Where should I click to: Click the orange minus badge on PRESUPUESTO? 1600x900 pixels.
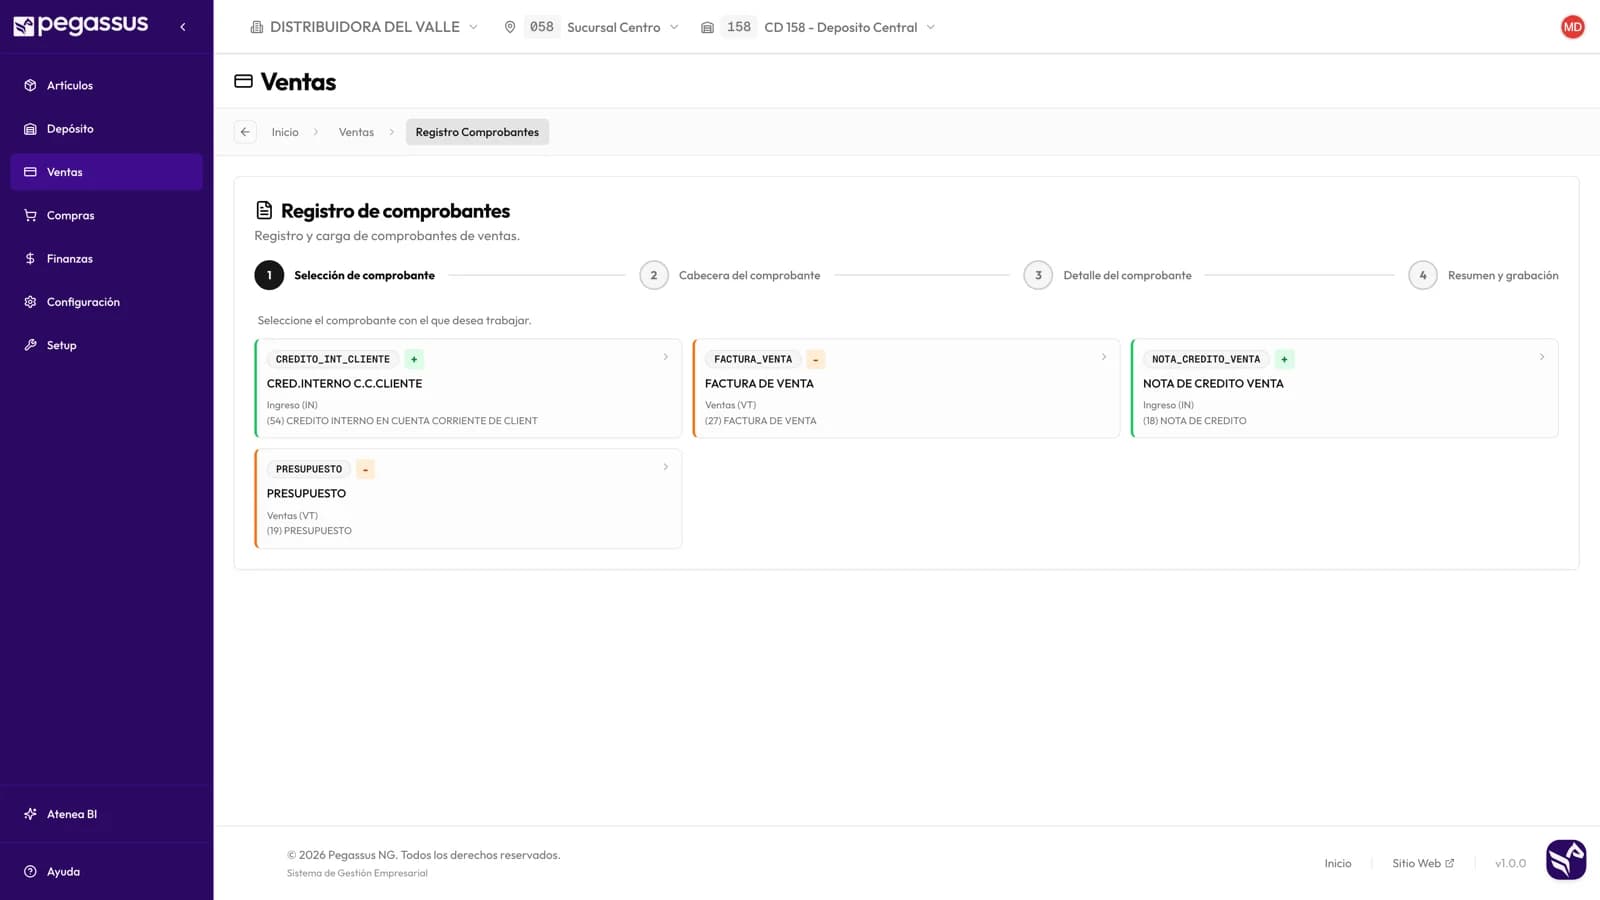click(366, 469)
